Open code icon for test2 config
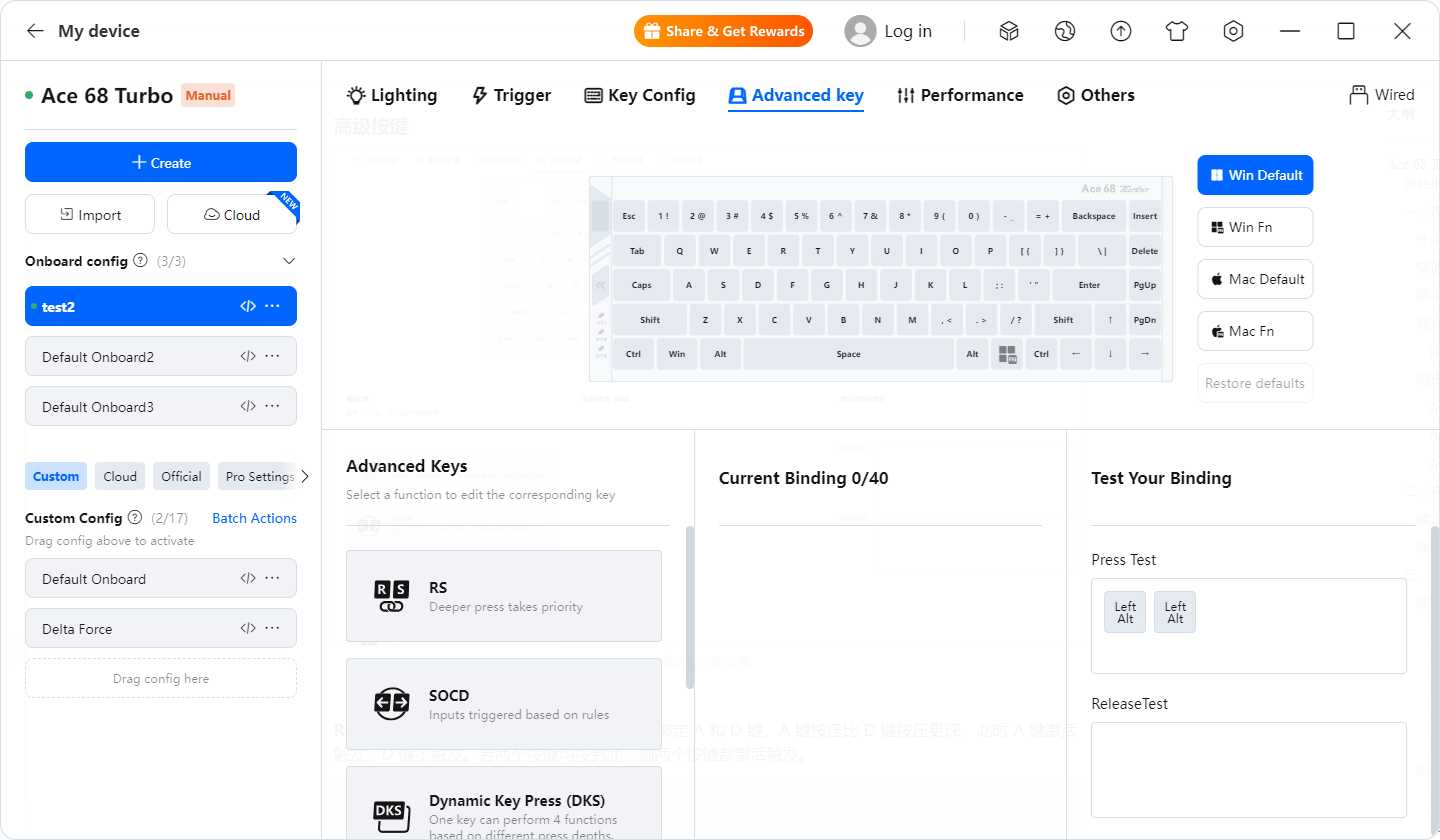 tap(248, 306)
